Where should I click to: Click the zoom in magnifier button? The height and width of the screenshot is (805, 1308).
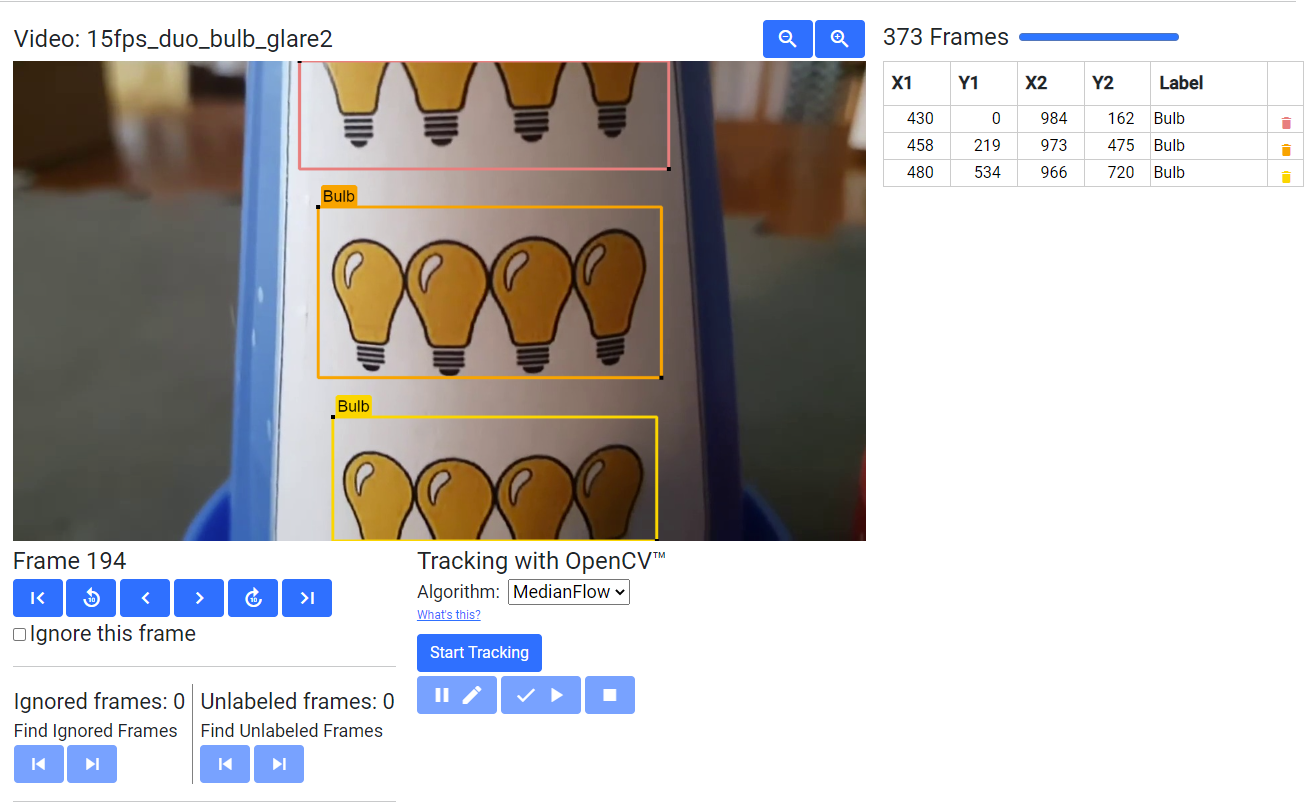tap(840, 39)
